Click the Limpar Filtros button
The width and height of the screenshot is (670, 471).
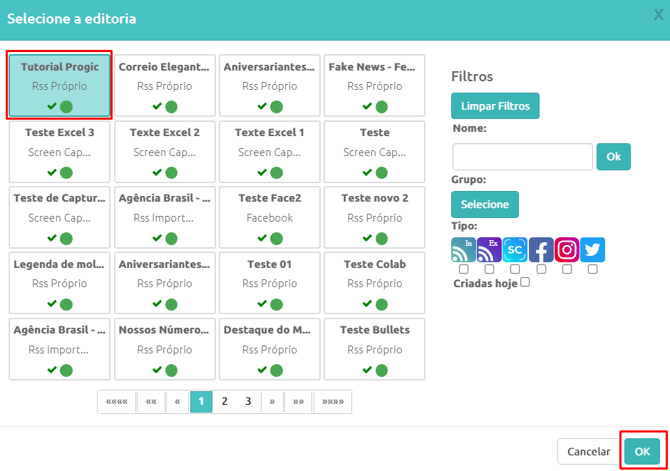tap(495, 106)
